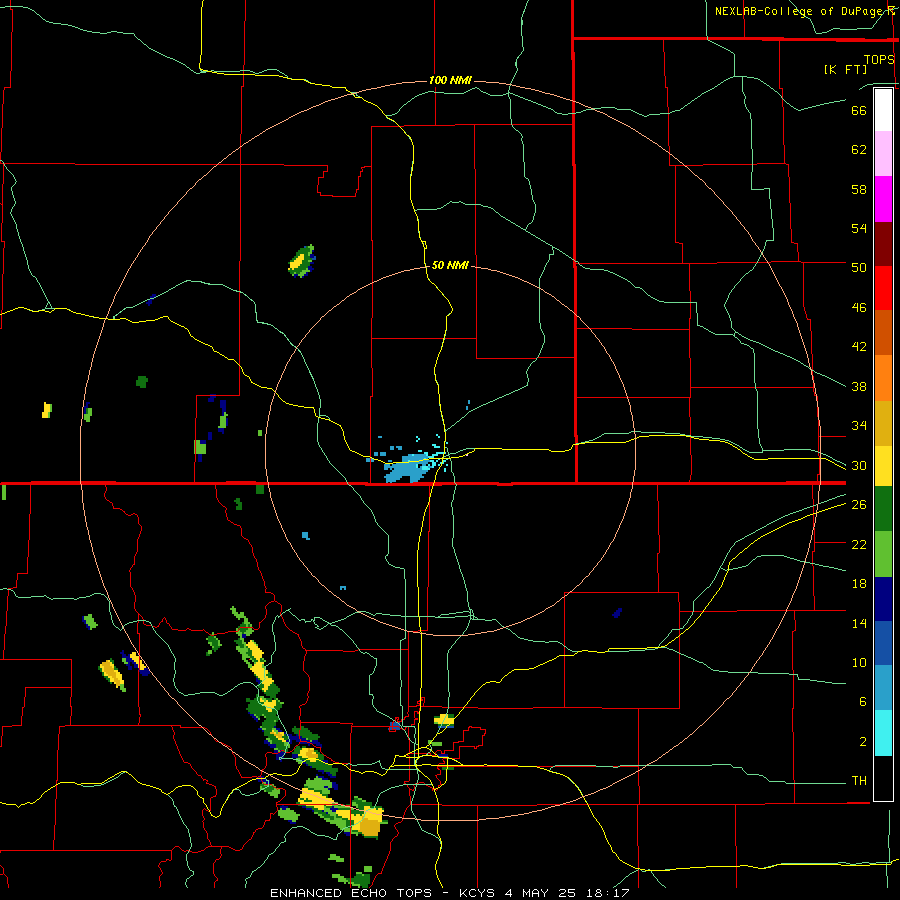Click the legend value "66"

[859, 110]
